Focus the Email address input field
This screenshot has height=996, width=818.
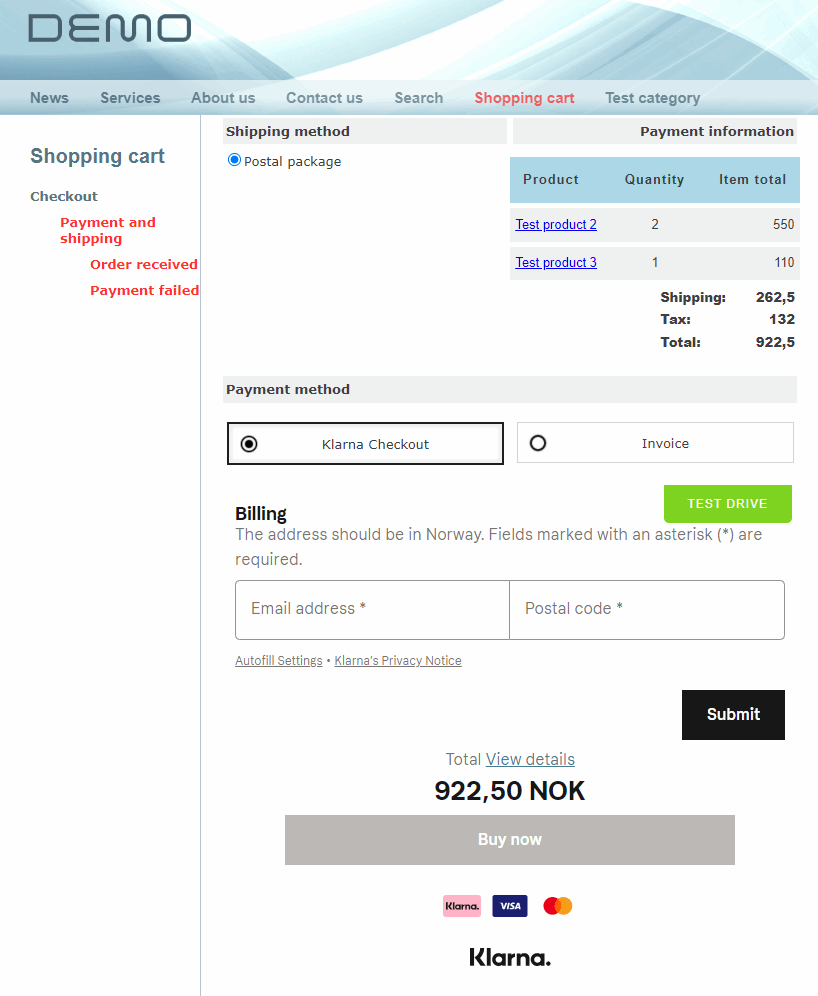[372, 609]
